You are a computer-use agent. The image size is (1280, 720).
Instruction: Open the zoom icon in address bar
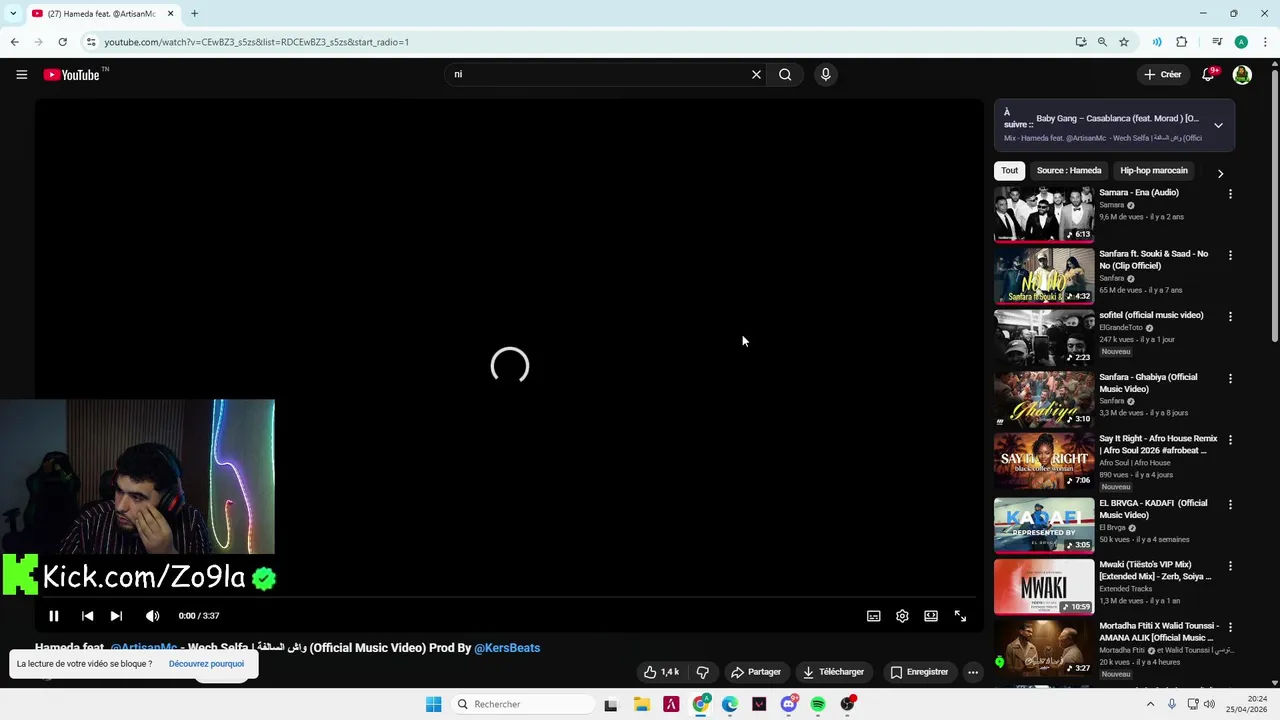(x=1102, y=42)
